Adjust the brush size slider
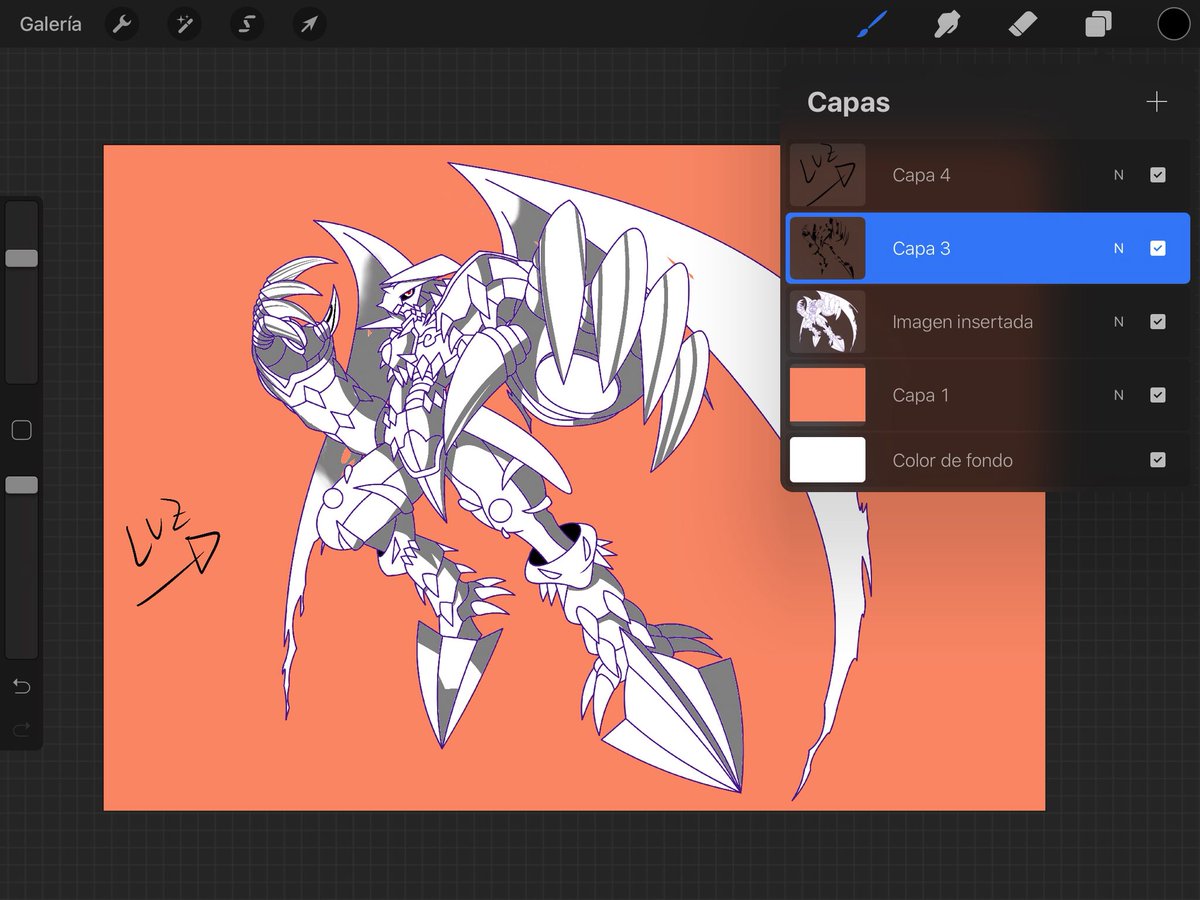Viewport: 1200px width, 900px height. 21,258
